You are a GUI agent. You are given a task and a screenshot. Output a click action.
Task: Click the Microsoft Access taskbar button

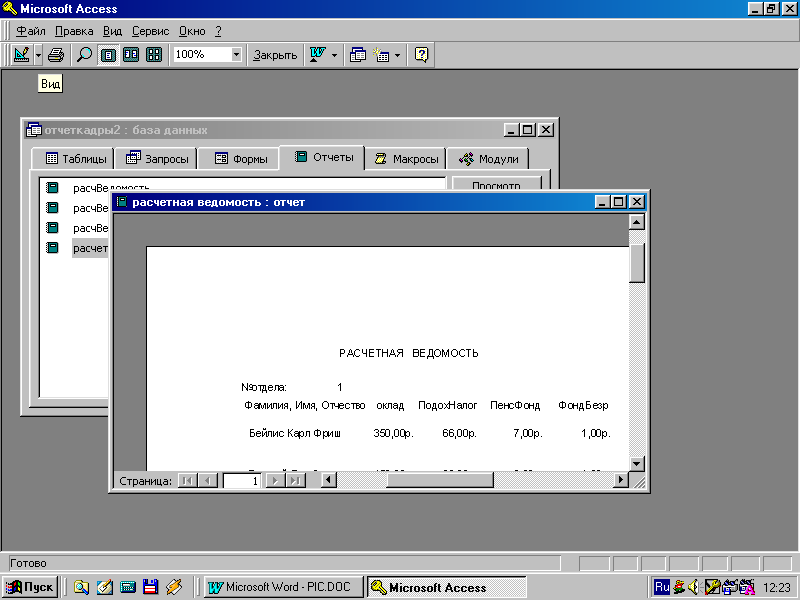click(446, 587)
